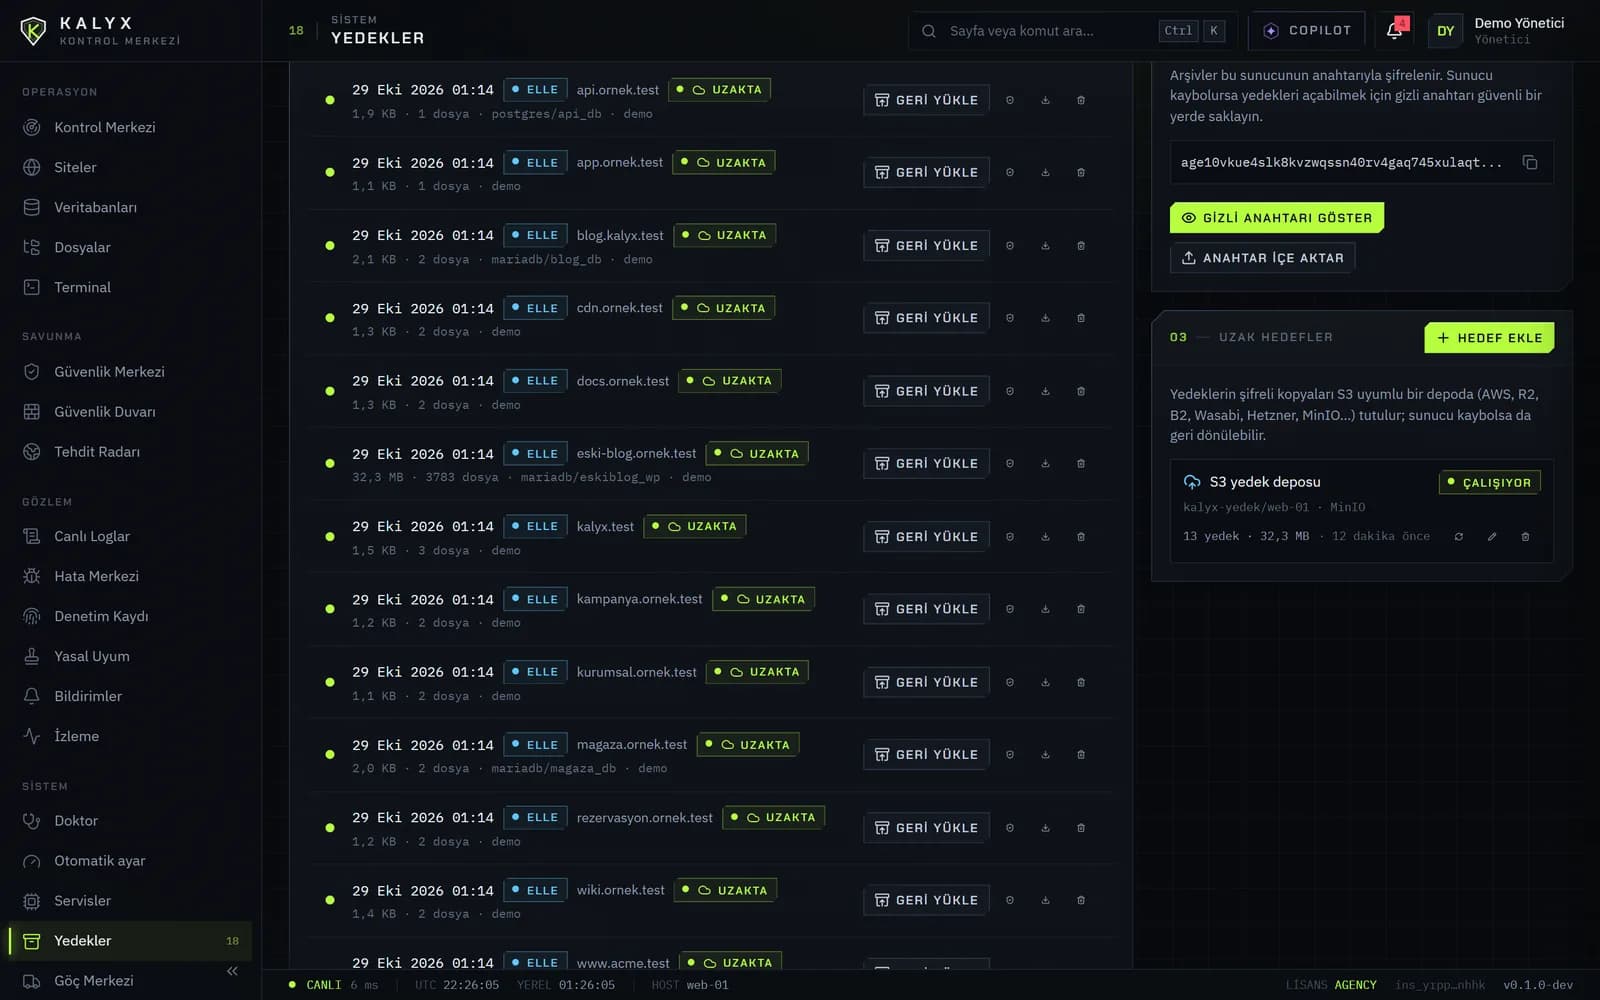1600x1000 pixels.
Task: Copy the age public key
Action: 1530,162
